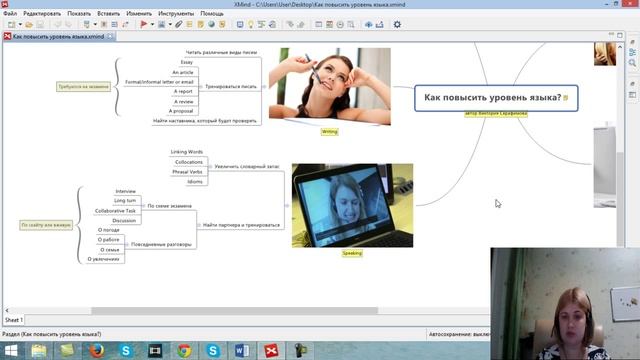Screen dimensions: 640x360
Task: Open the folder icon in the toolbar
Action: [x=29, y=24]
